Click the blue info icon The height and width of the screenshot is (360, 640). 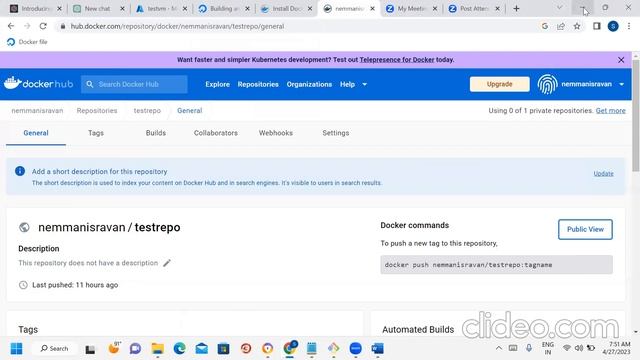[x=20, y=171]
